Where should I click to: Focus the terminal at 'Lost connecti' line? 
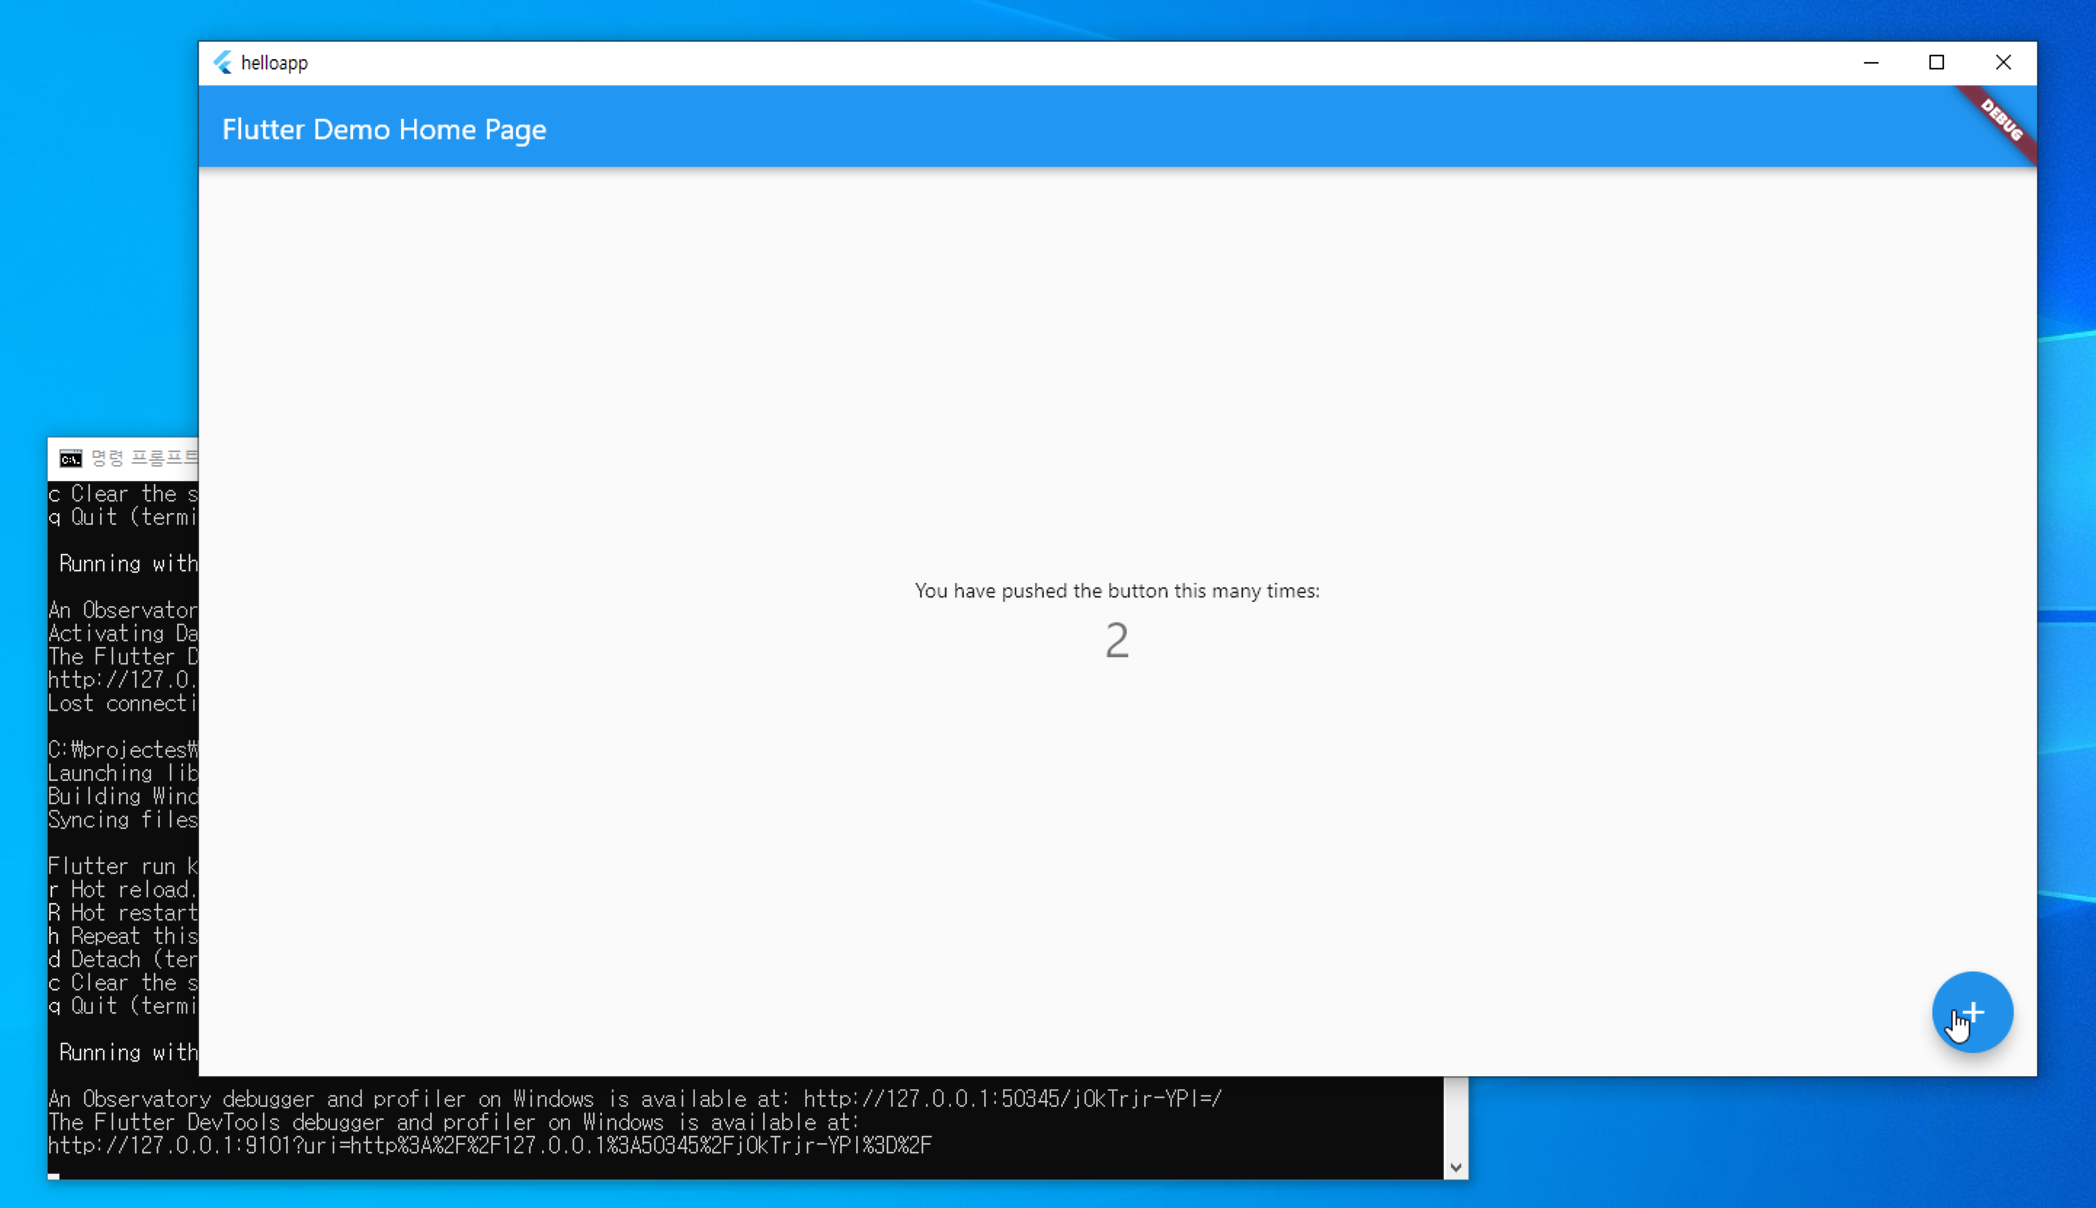pos(122,704)
